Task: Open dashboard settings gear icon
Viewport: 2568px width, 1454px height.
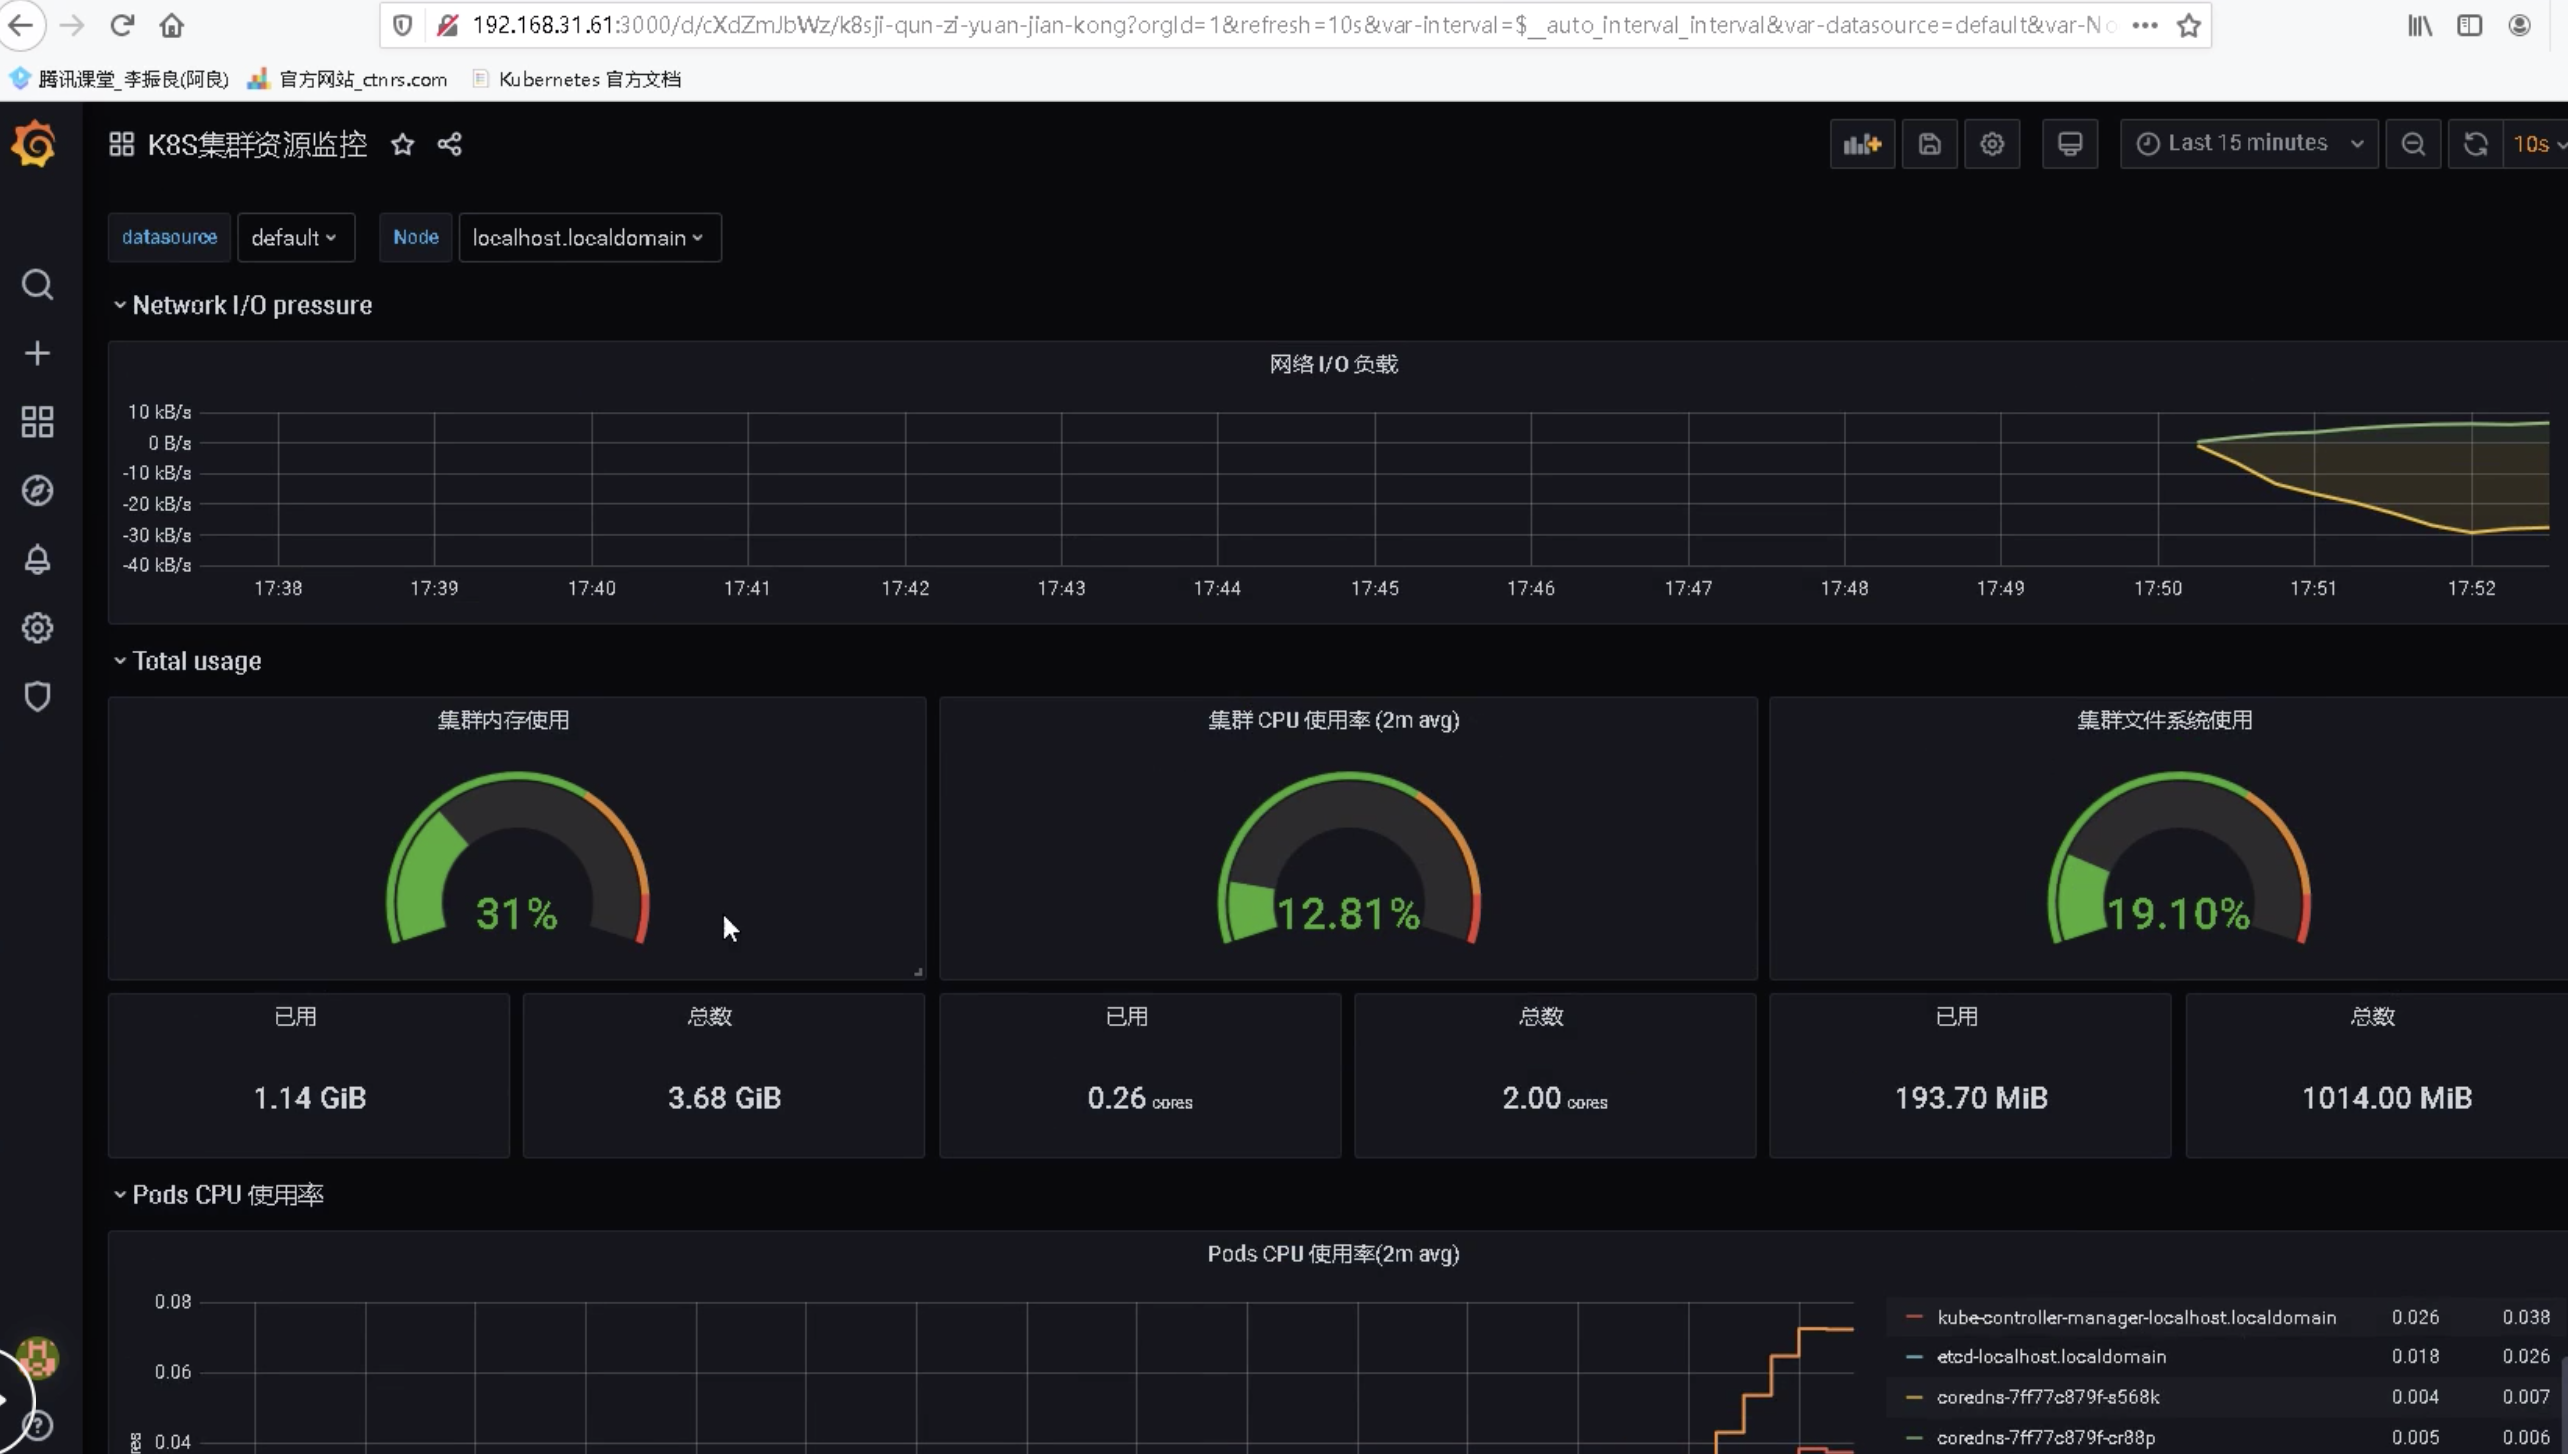Action: tap(1992, 144)
